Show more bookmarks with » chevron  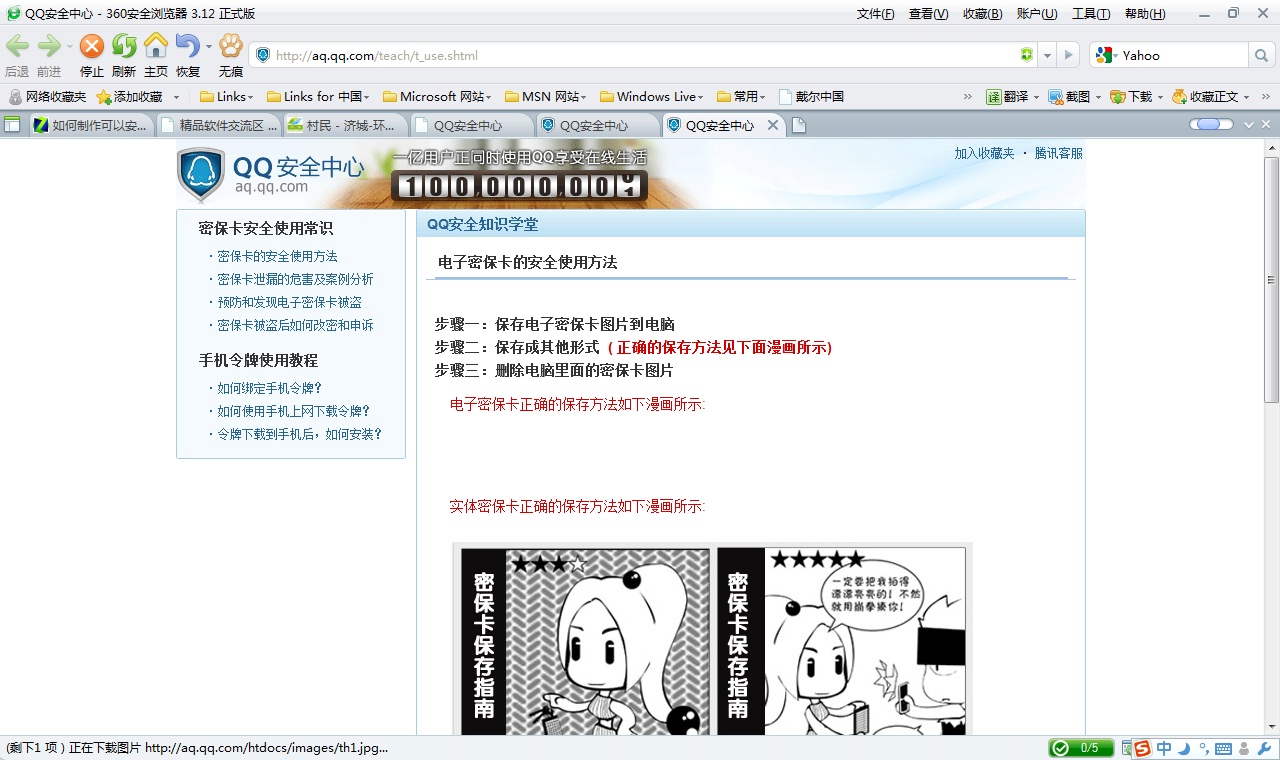coord(967,97)
